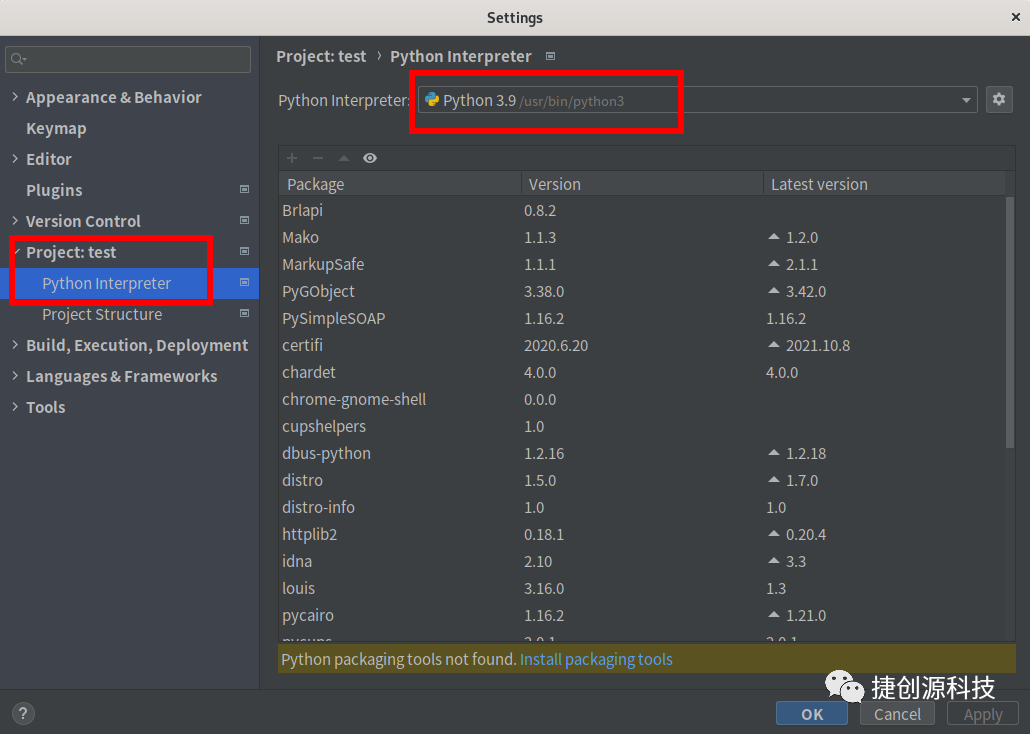
Task: Click the search magnifier icon
Action: (x=18, y=59)
